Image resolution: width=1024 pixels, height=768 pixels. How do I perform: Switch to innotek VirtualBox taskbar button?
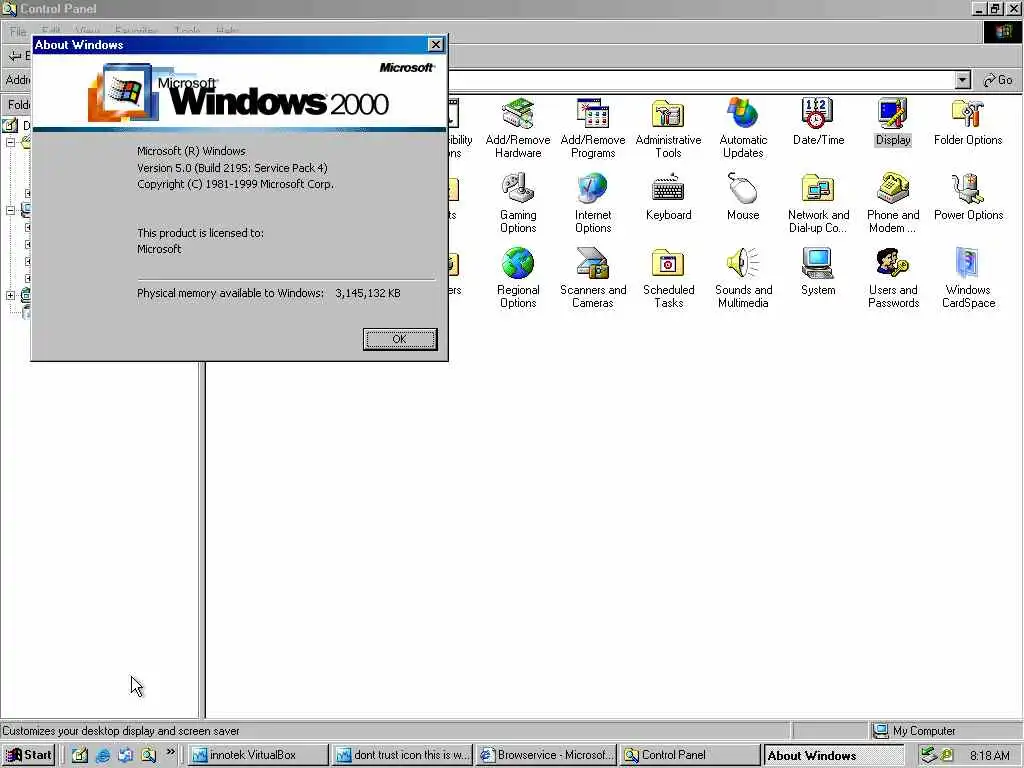click(x=259, y=755)
